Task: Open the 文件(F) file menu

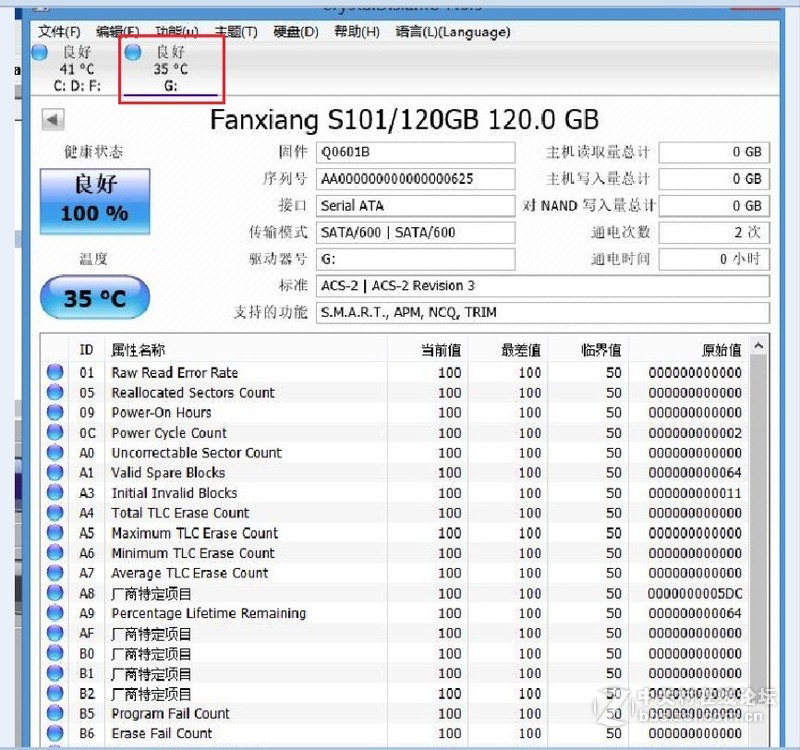Action: (x=58, y=31)
